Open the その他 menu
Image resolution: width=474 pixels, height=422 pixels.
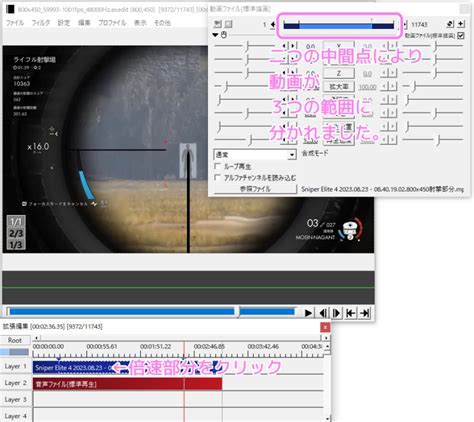[x=162, y=23]
